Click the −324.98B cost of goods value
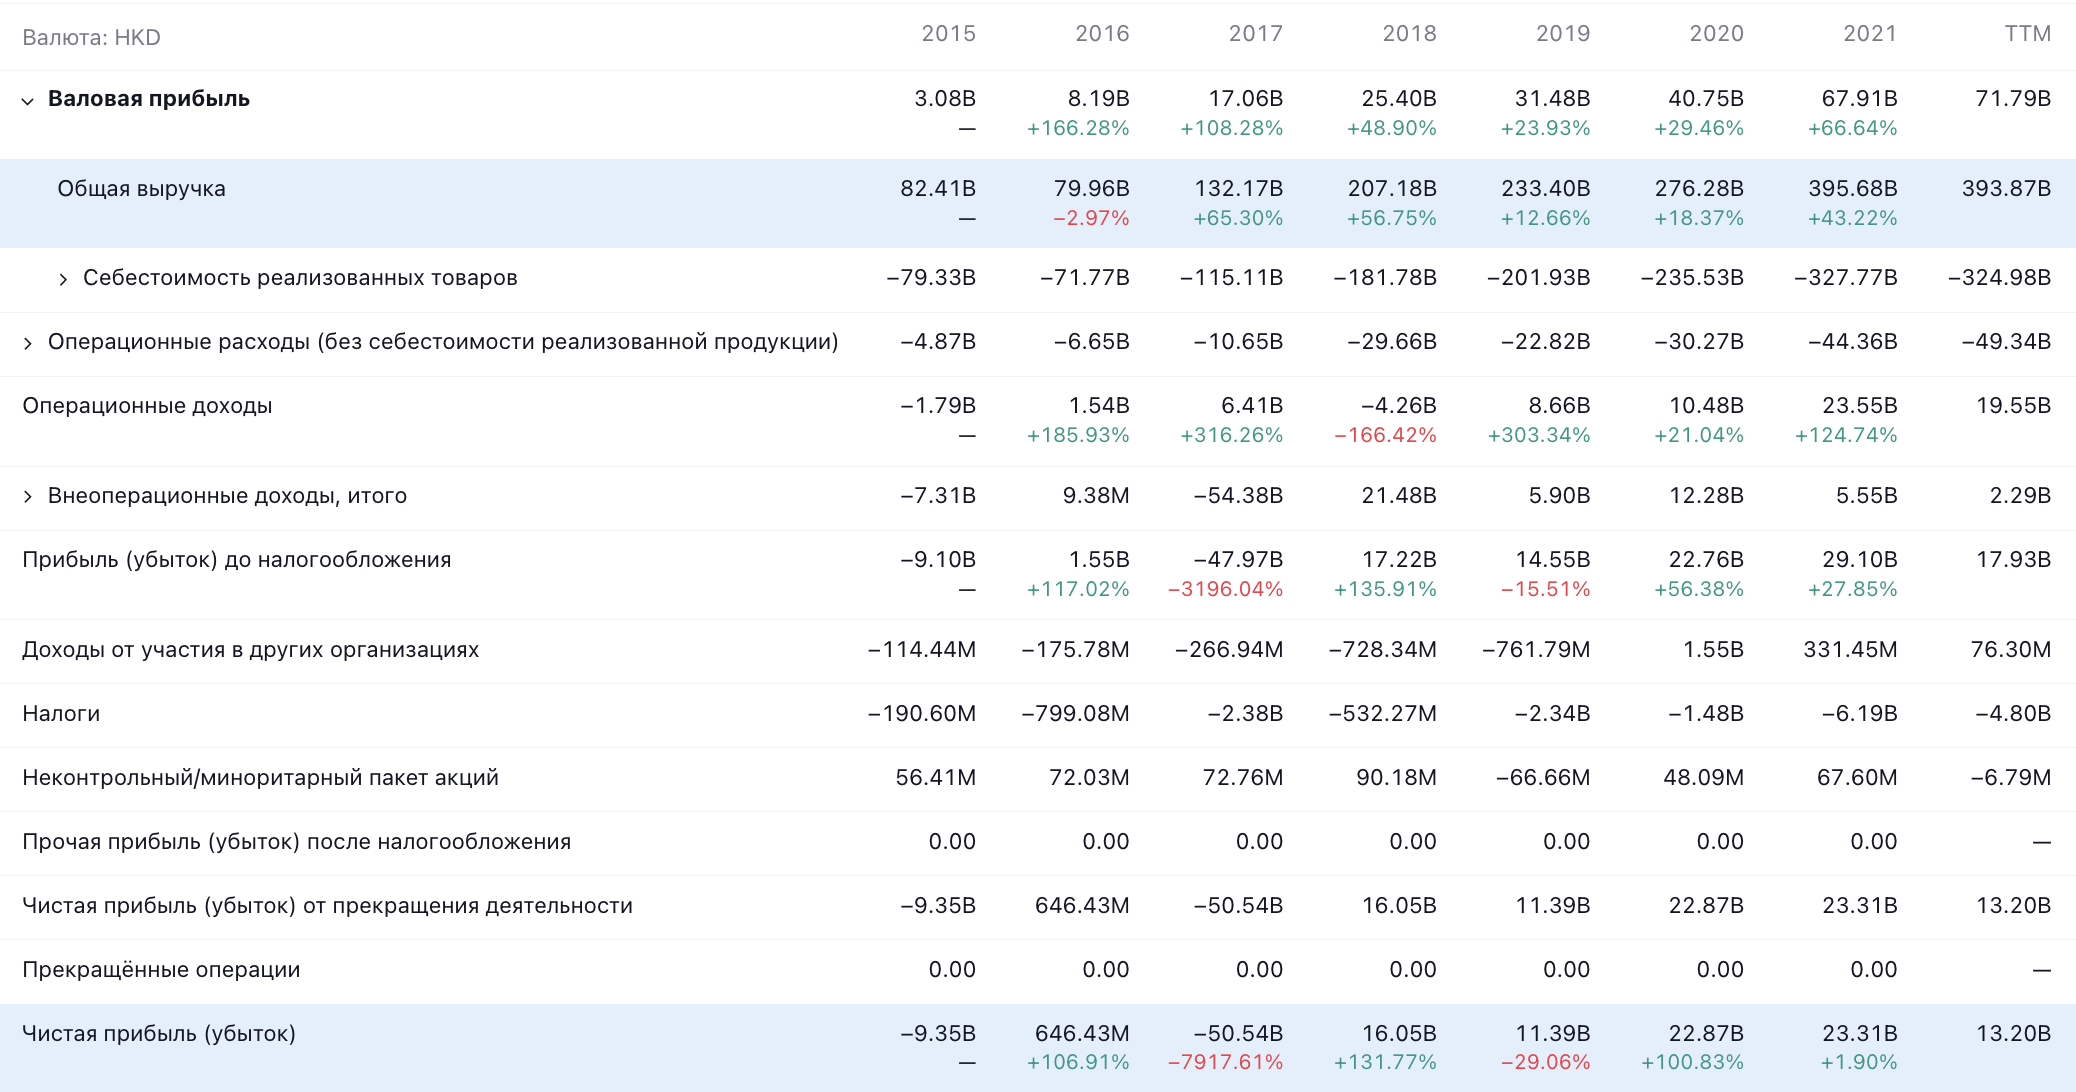This screenshot has height=1092, width=2076. [x=1999, y=278]
